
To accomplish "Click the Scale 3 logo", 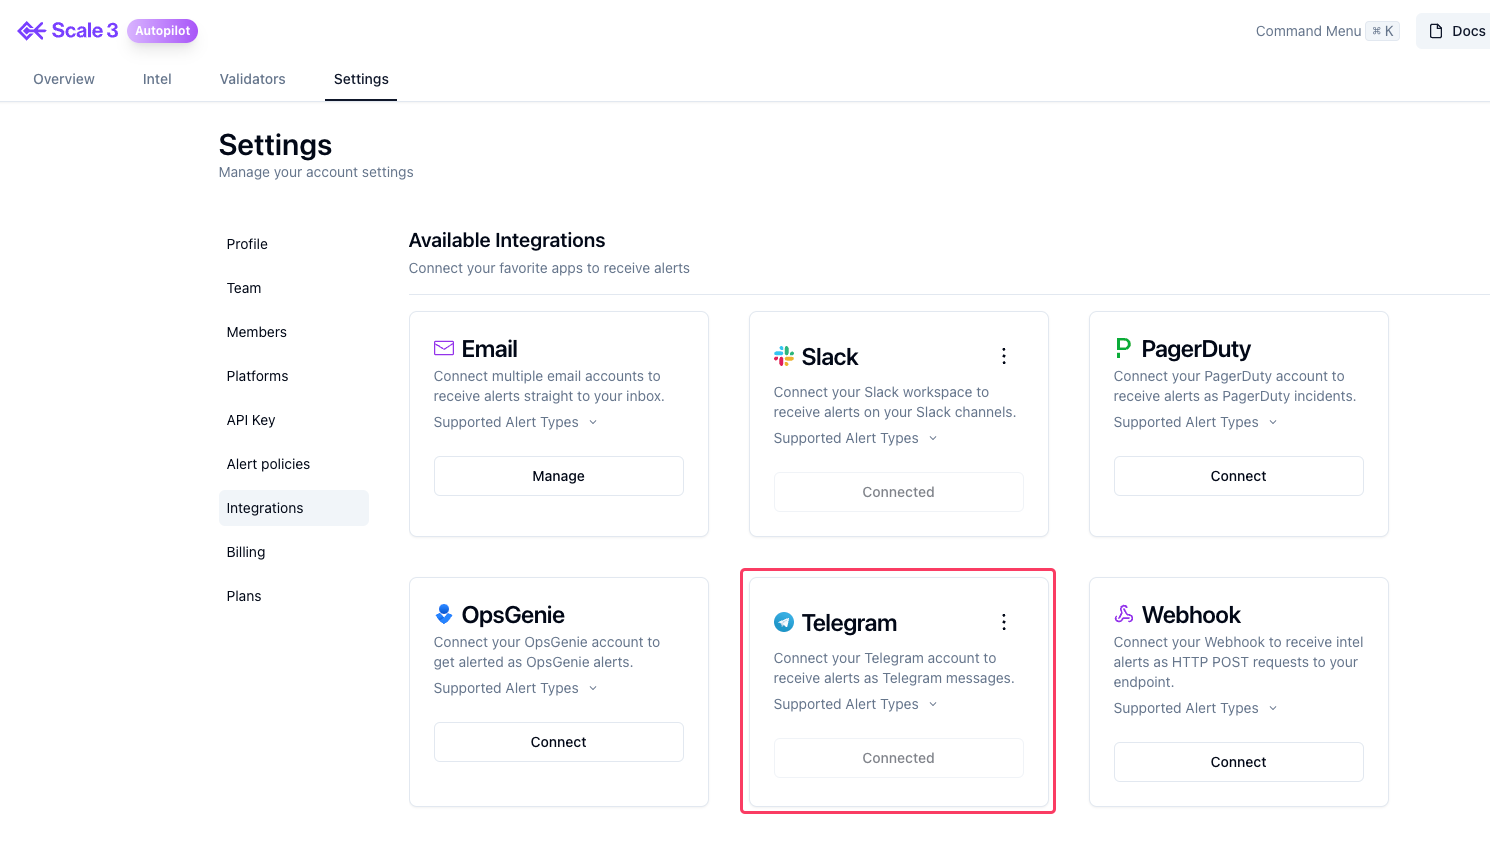I will (68, 31).
